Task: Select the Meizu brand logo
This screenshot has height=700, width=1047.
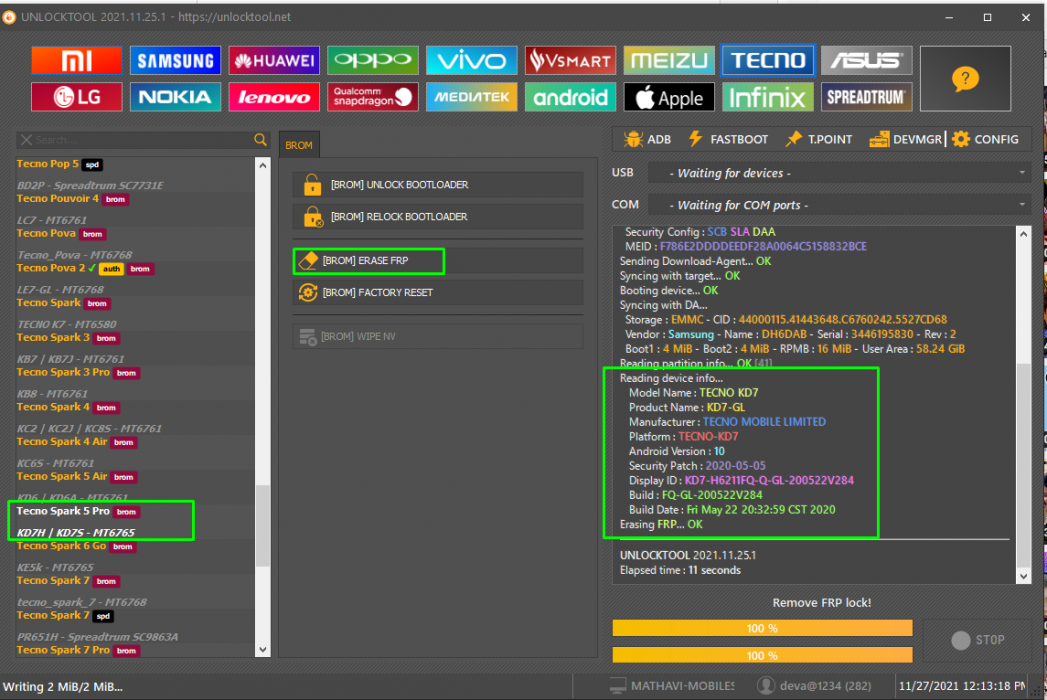Action: pos(669,61)
